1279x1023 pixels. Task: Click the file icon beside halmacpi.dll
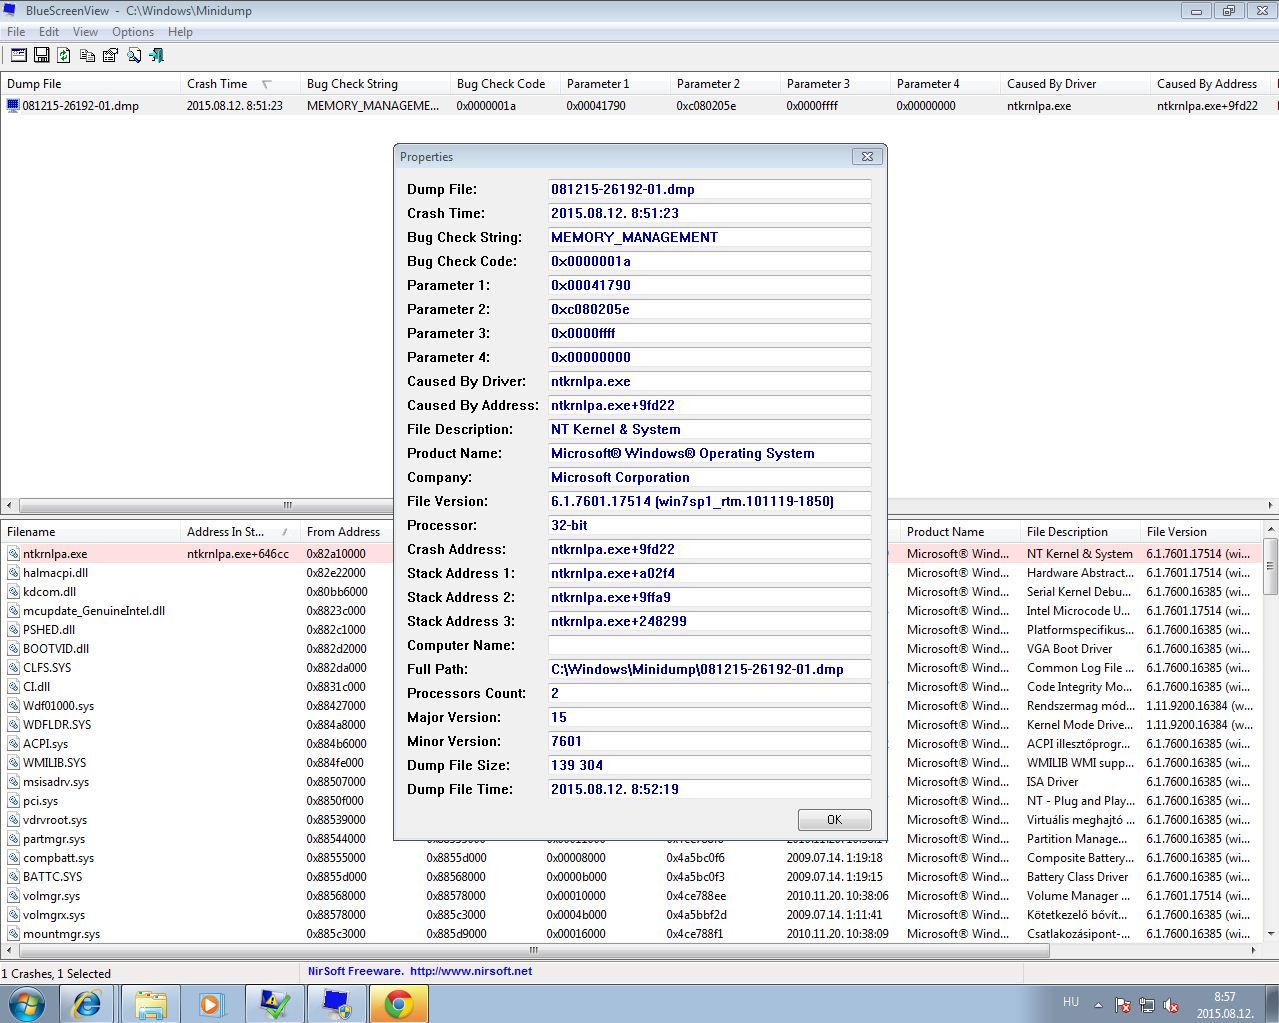click(13, 572)
